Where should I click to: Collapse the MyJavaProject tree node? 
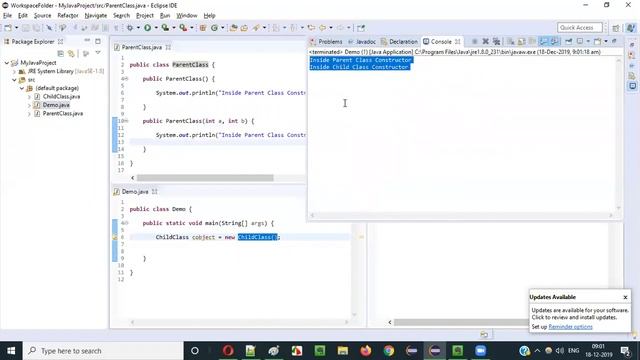click(7, 63)
